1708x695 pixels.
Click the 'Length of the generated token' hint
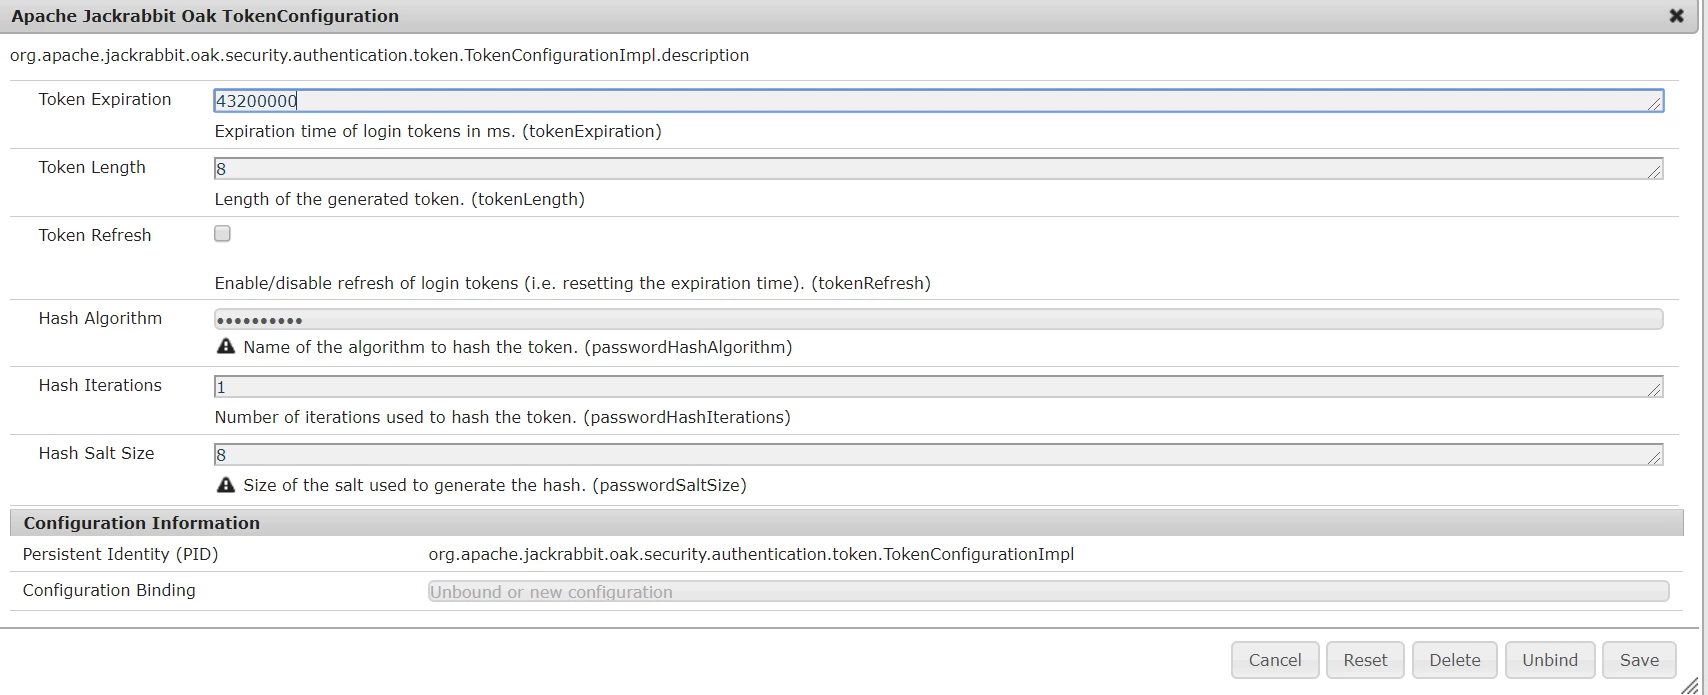pyautogui.click(x=399, y=199)
